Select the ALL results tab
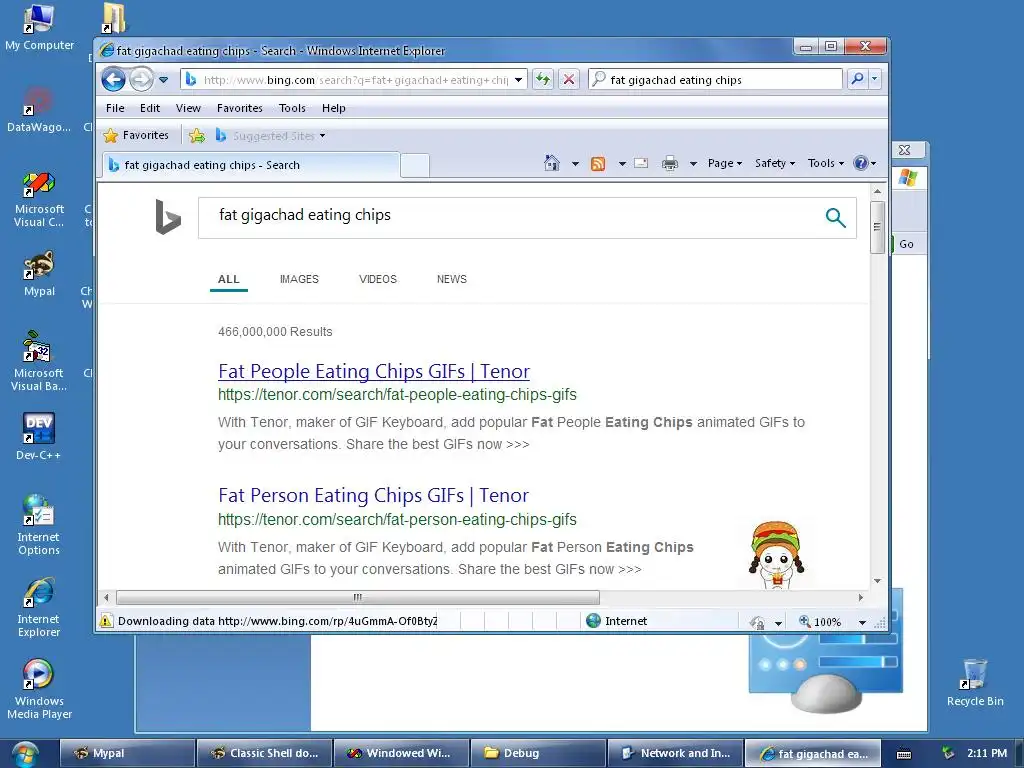 click(x=229, y=280)
